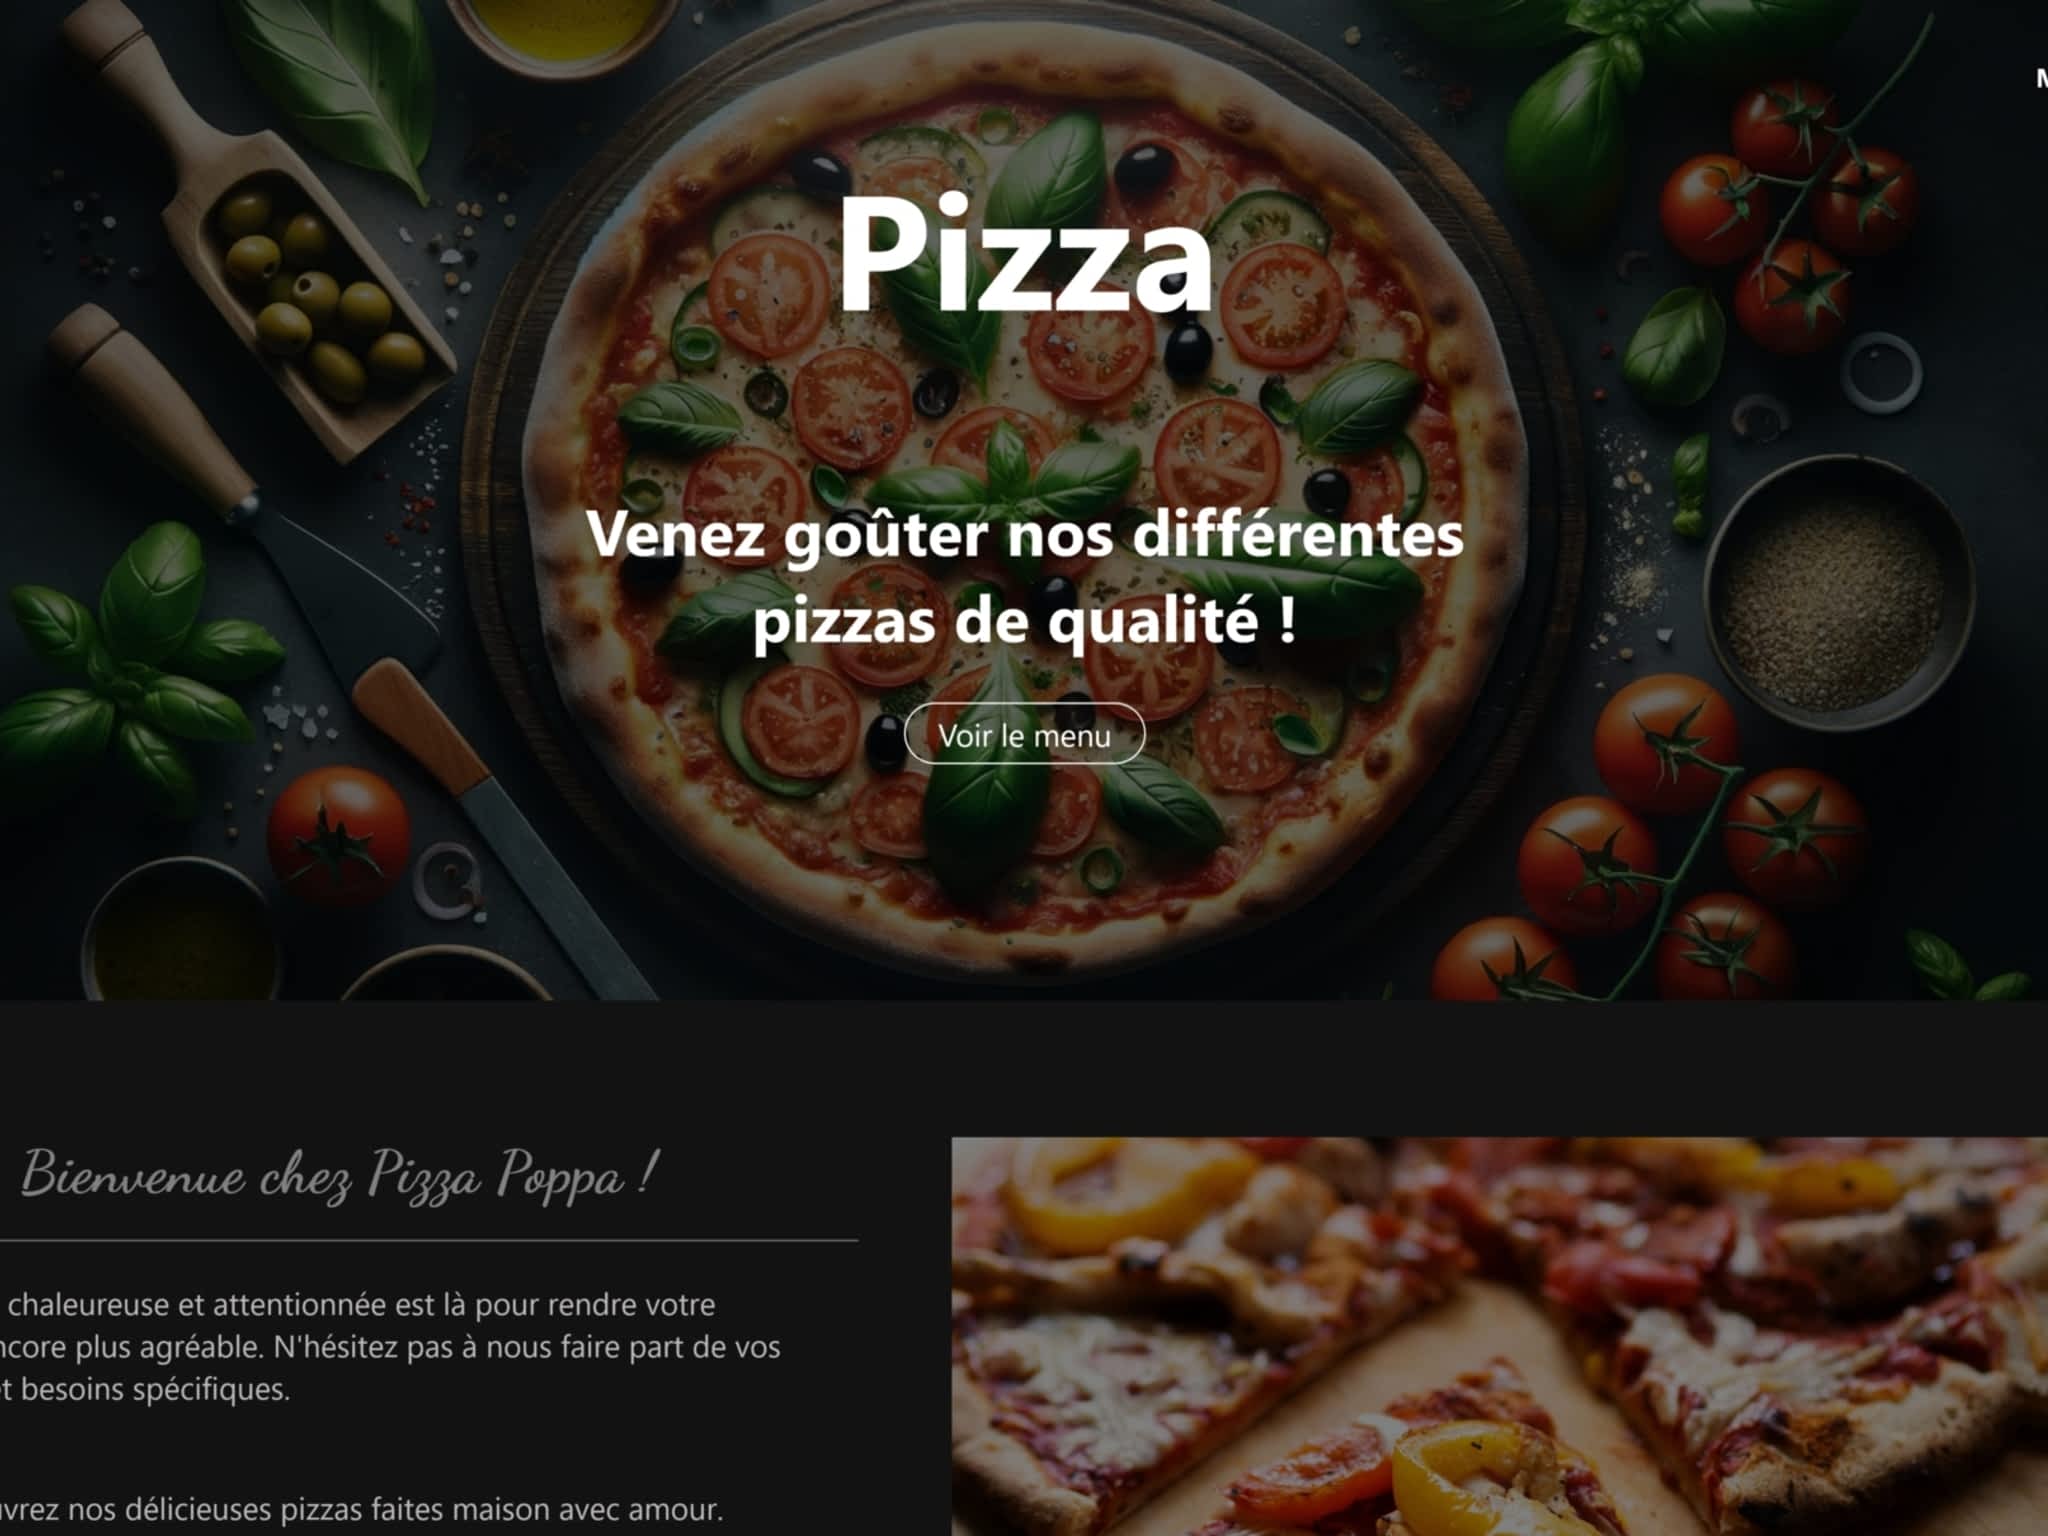
Task: Click the divider line under the welcome heading
Action: click(429, 1240)
